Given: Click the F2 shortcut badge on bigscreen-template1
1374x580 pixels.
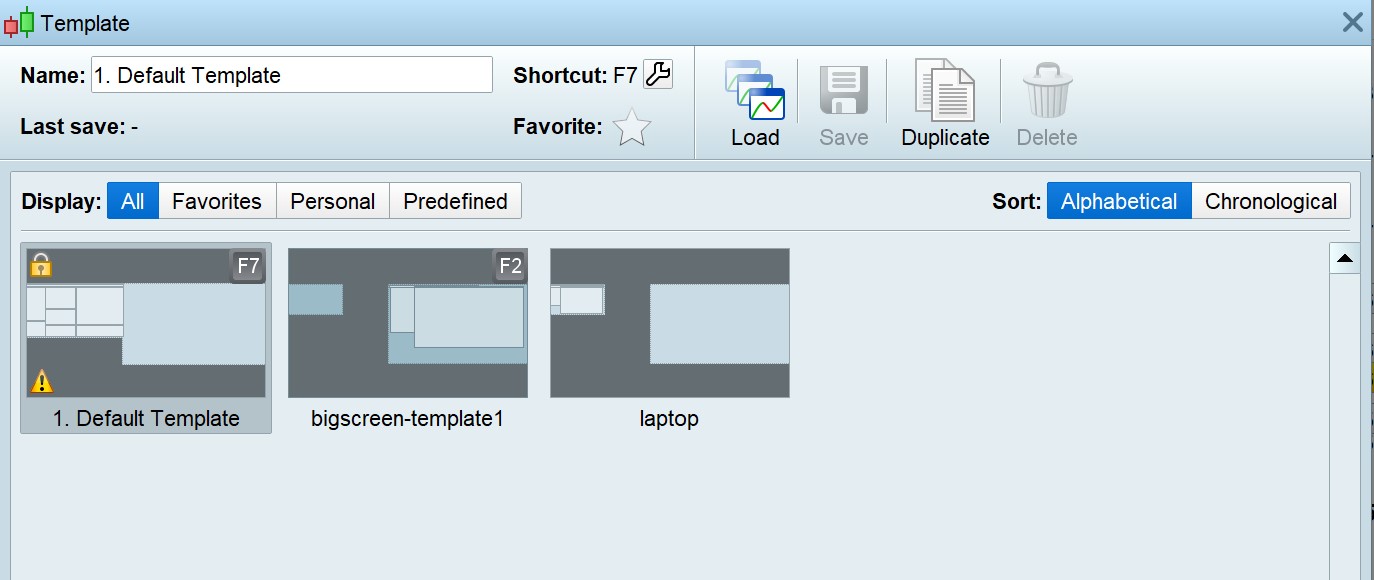Looking at the screenshot, I should coord(509,266).
